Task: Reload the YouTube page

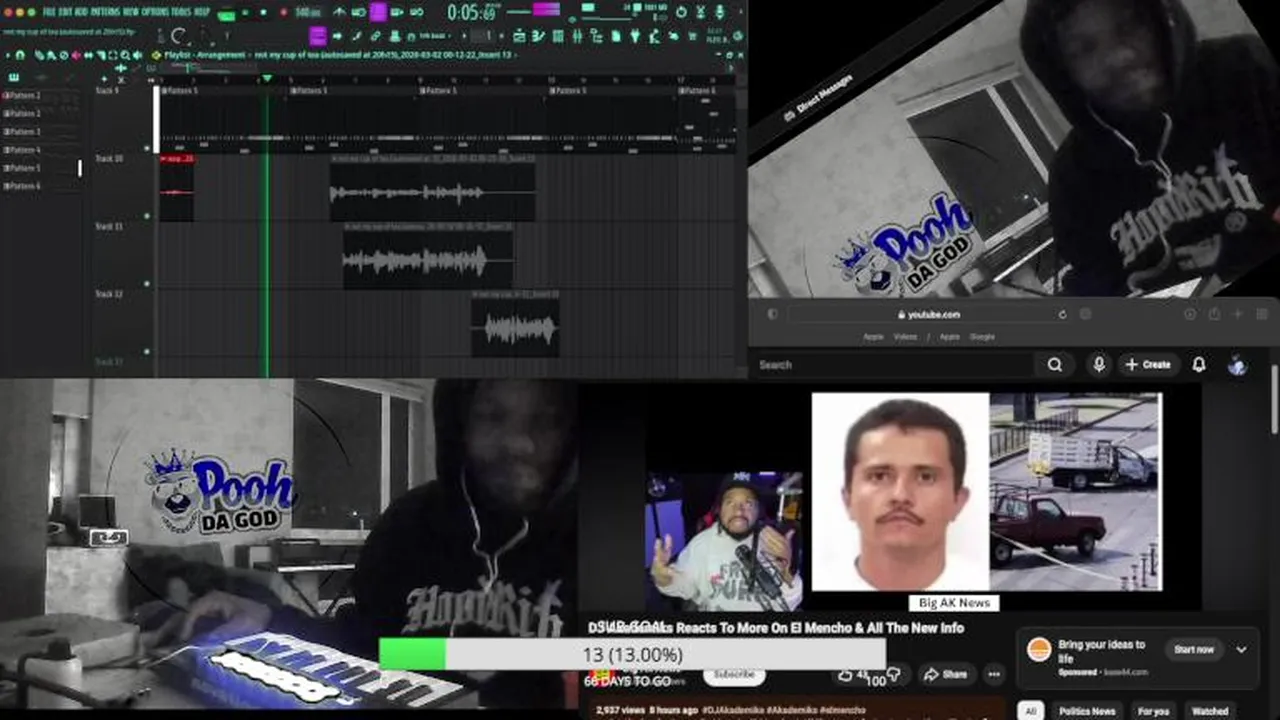Action: coord(1062,314)
